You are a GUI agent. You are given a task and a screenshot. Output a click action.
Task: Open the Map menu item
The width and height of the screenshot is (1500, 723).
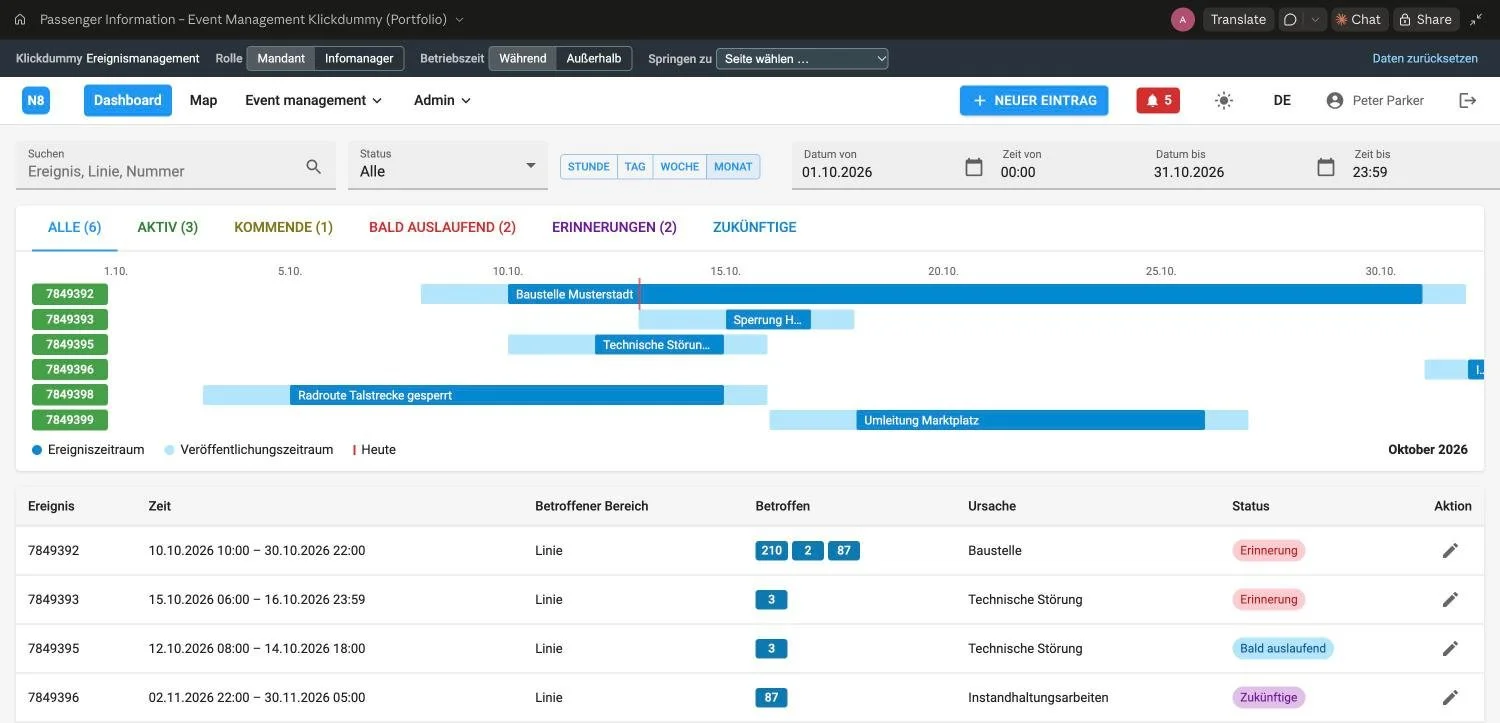203,100
